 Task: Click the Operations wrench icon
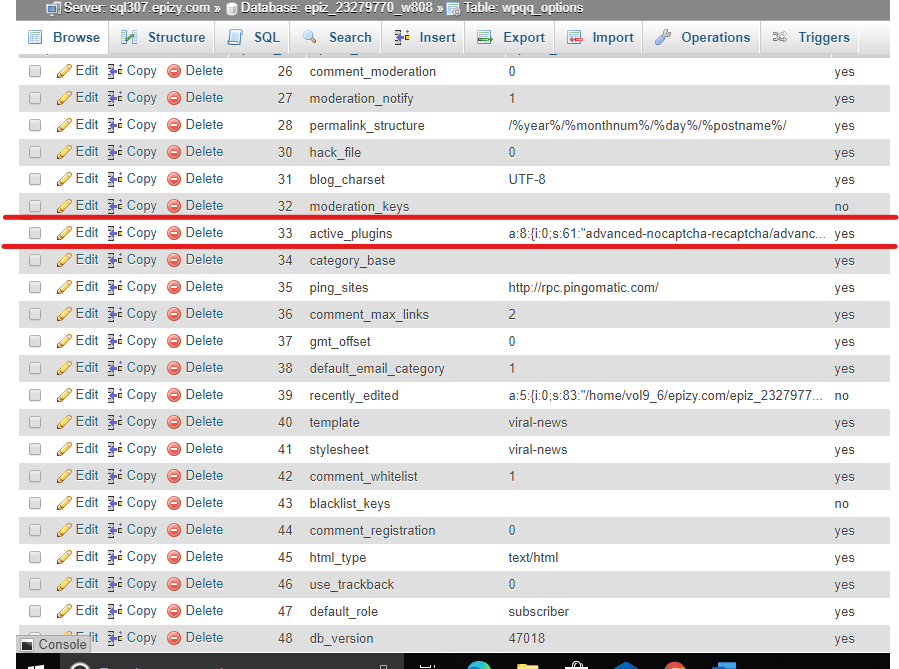pyautogui.click(x=663, y=37)
